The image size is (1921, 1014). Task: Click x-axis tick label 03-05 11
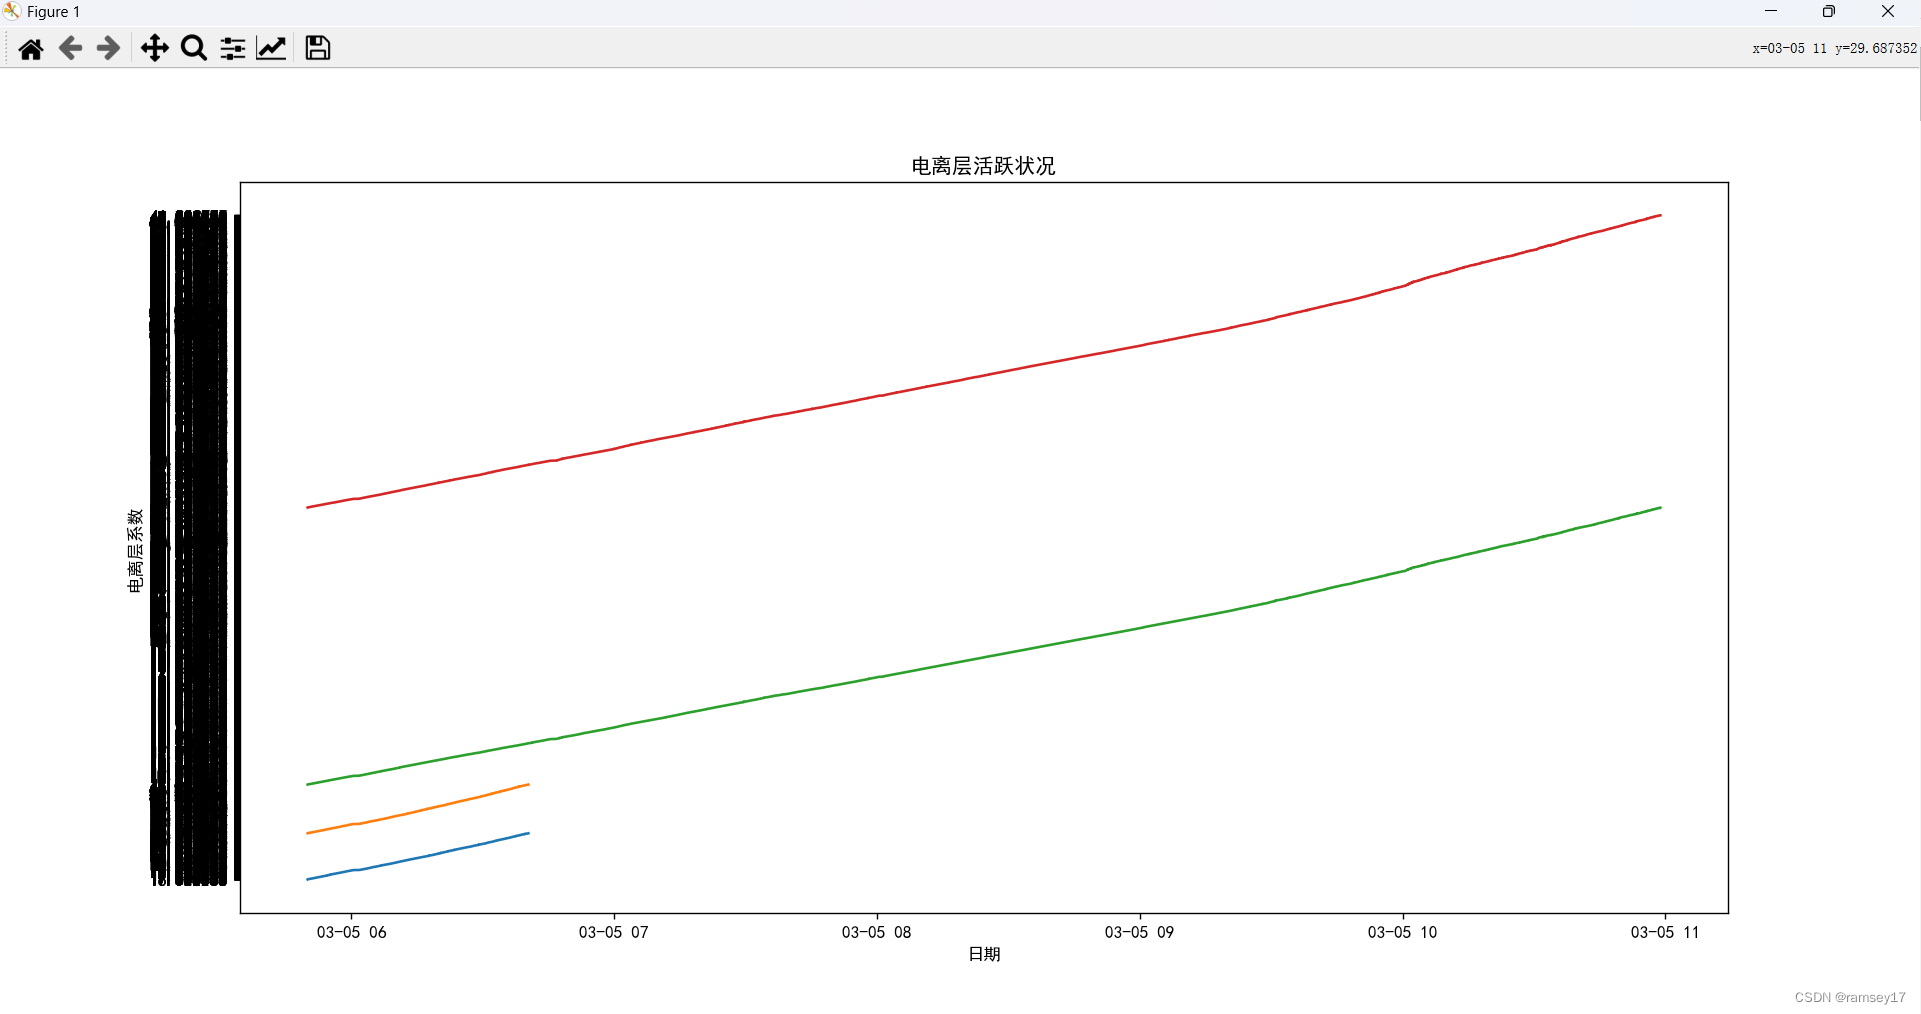click(1665, 932)
